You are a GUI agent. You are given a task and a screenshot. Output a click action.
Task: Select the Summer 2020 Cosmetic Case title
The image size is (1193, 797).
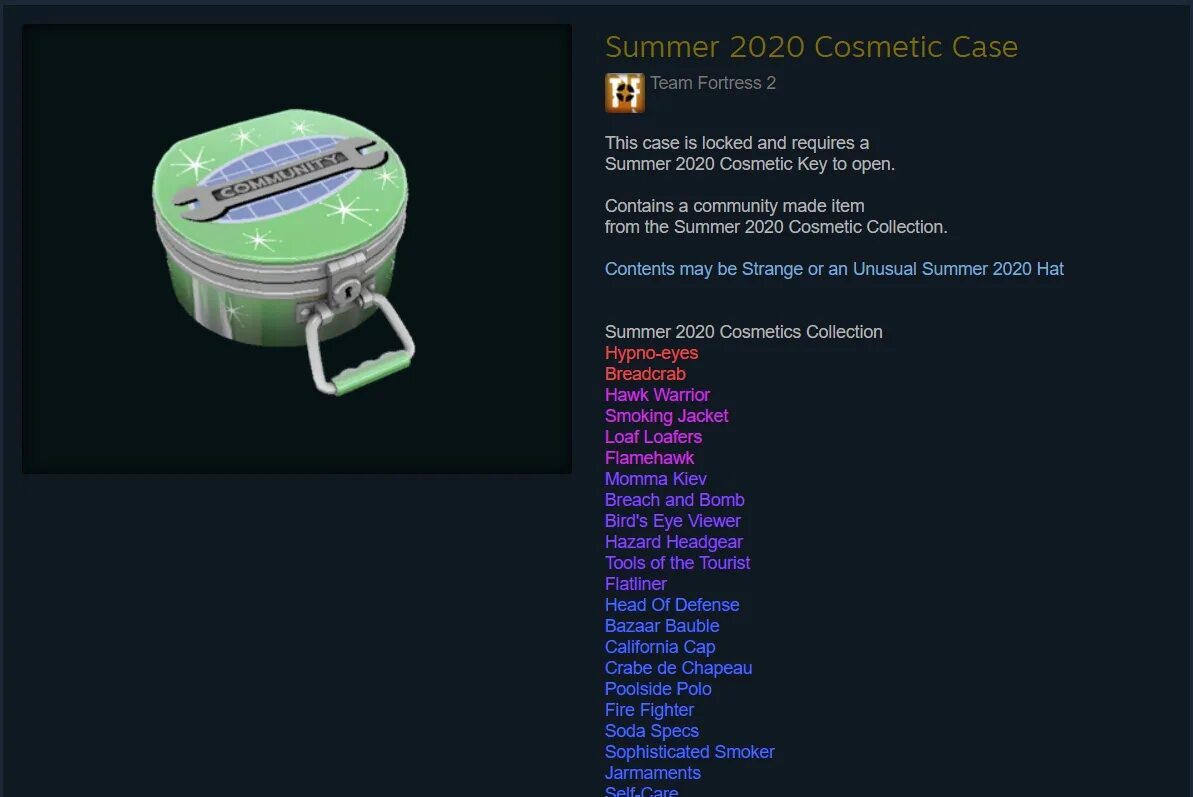pos(811,47)
